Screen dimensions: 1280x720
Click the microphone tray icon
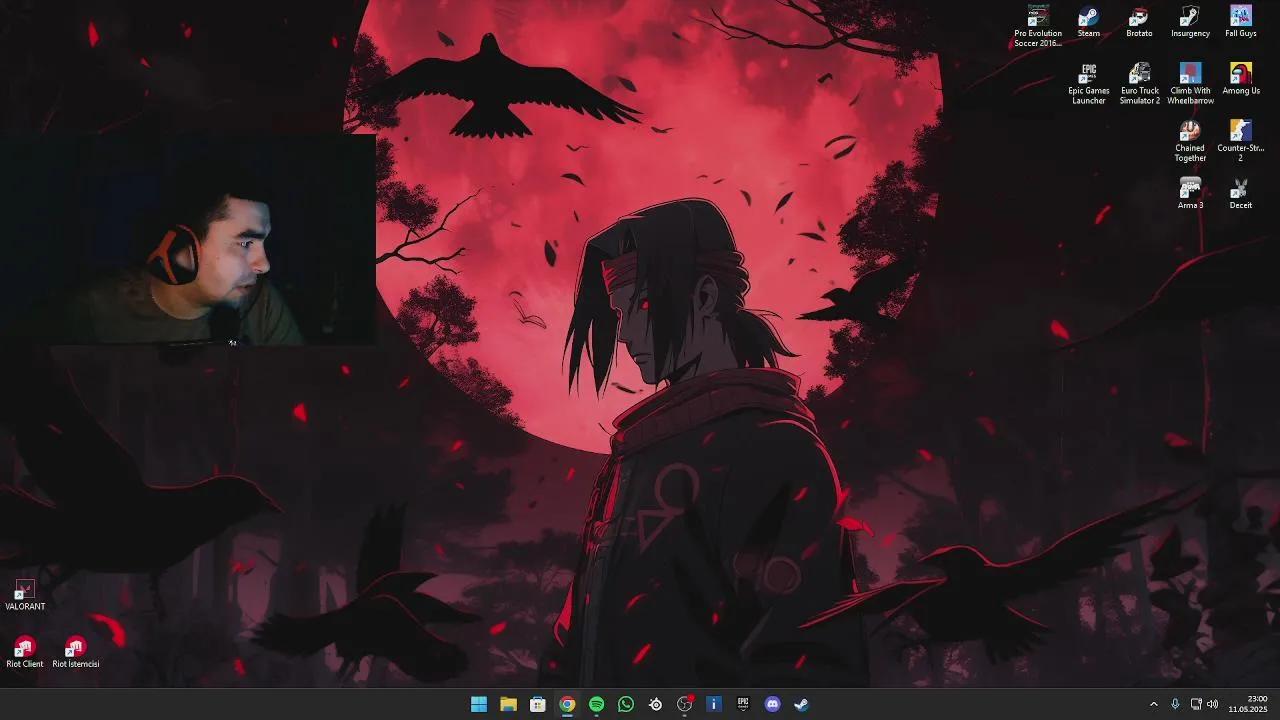point(1175,704)
